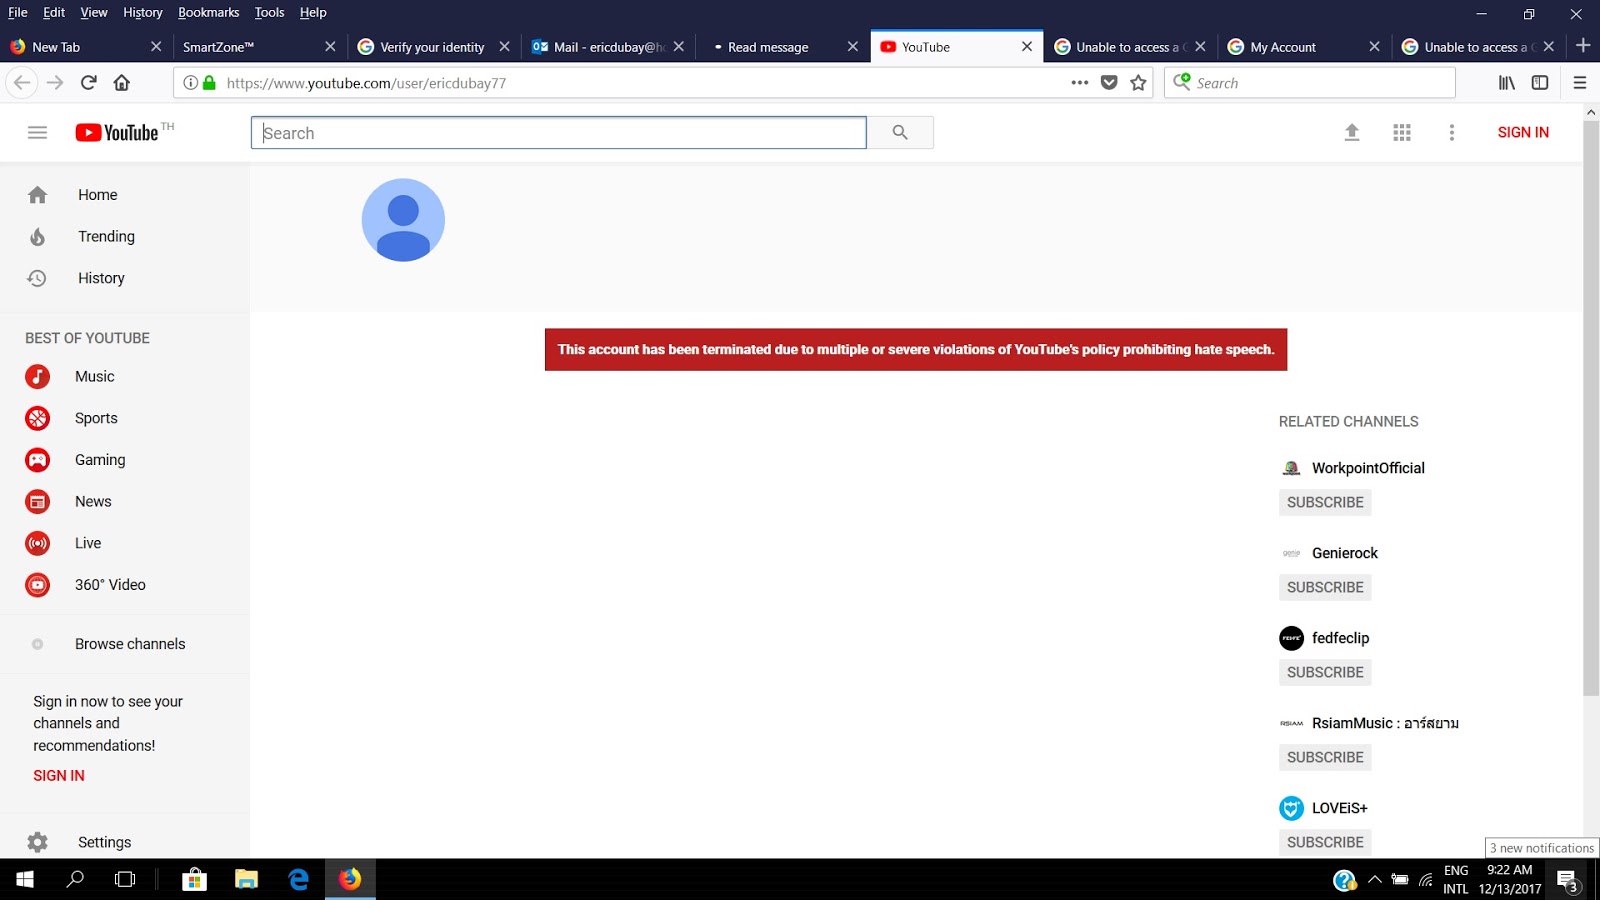Click the upload video icon

pyautogui.click(x=1352, y=132)
